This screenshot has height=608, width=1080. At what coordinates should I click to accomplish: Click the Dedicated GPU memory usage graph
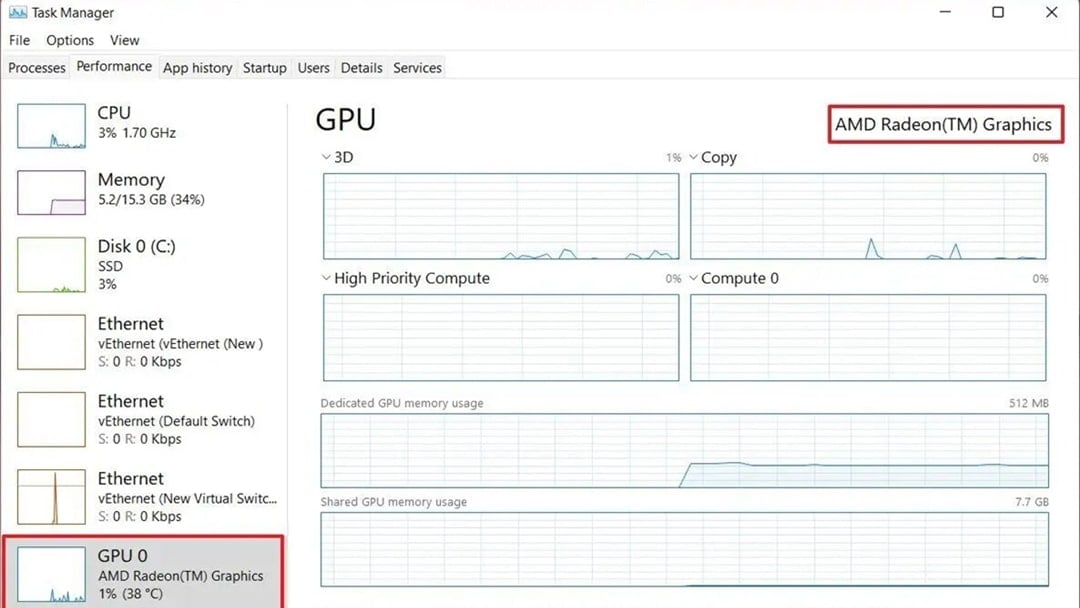coord(684,451)
